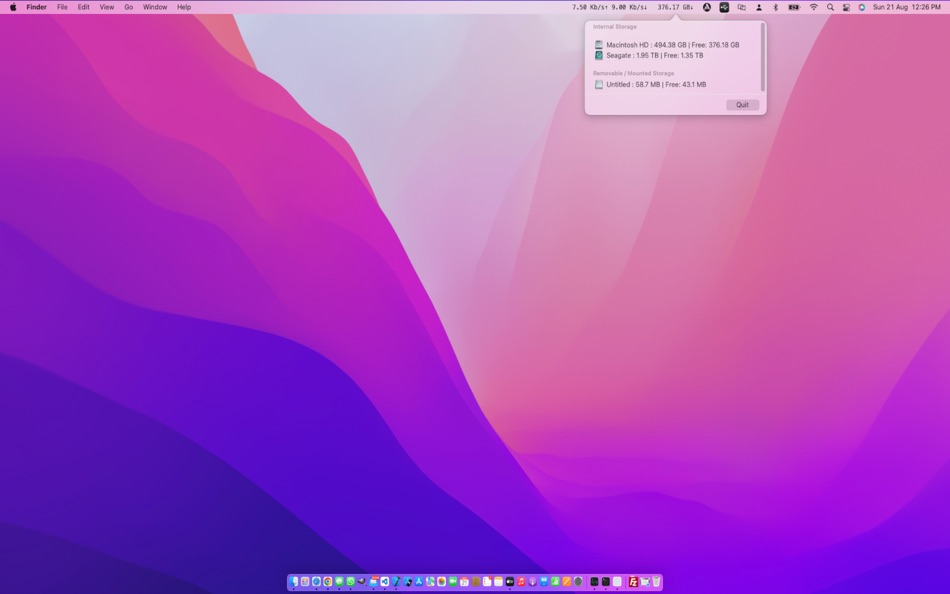The image size is (950, 594).
Task: Click the black USB menu bar icon
Action: (724, 7)
